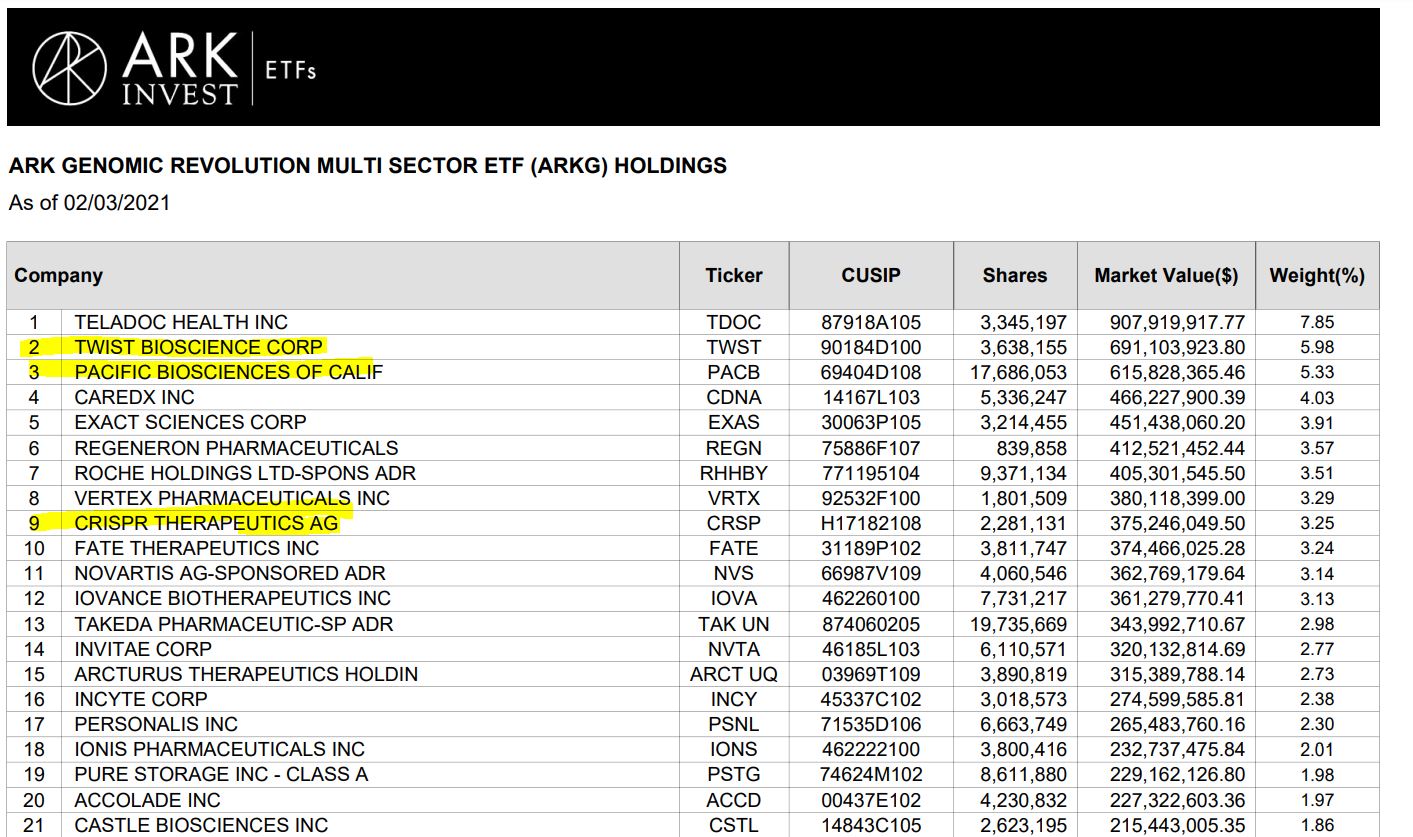This screenshot has height=837, width=1413.
Task: Click the TAK UN ticker cell
Action: tap(734, 624)
